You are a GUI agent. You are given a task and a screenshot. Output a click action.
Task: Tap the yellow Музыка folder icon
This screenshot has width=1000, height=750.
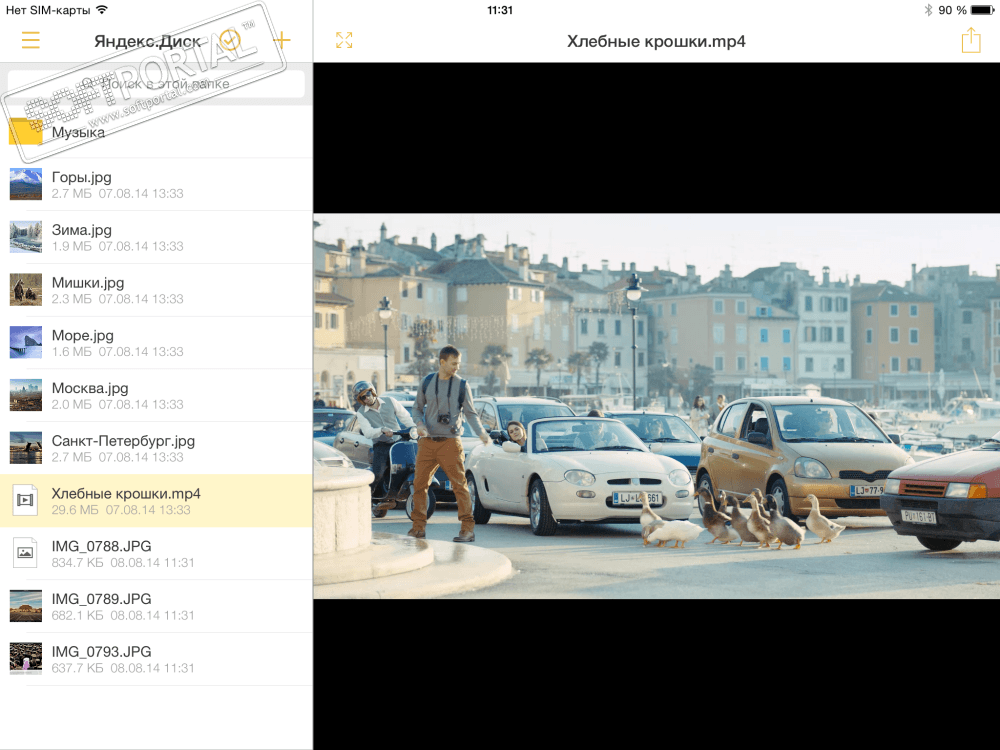(26, 132)
